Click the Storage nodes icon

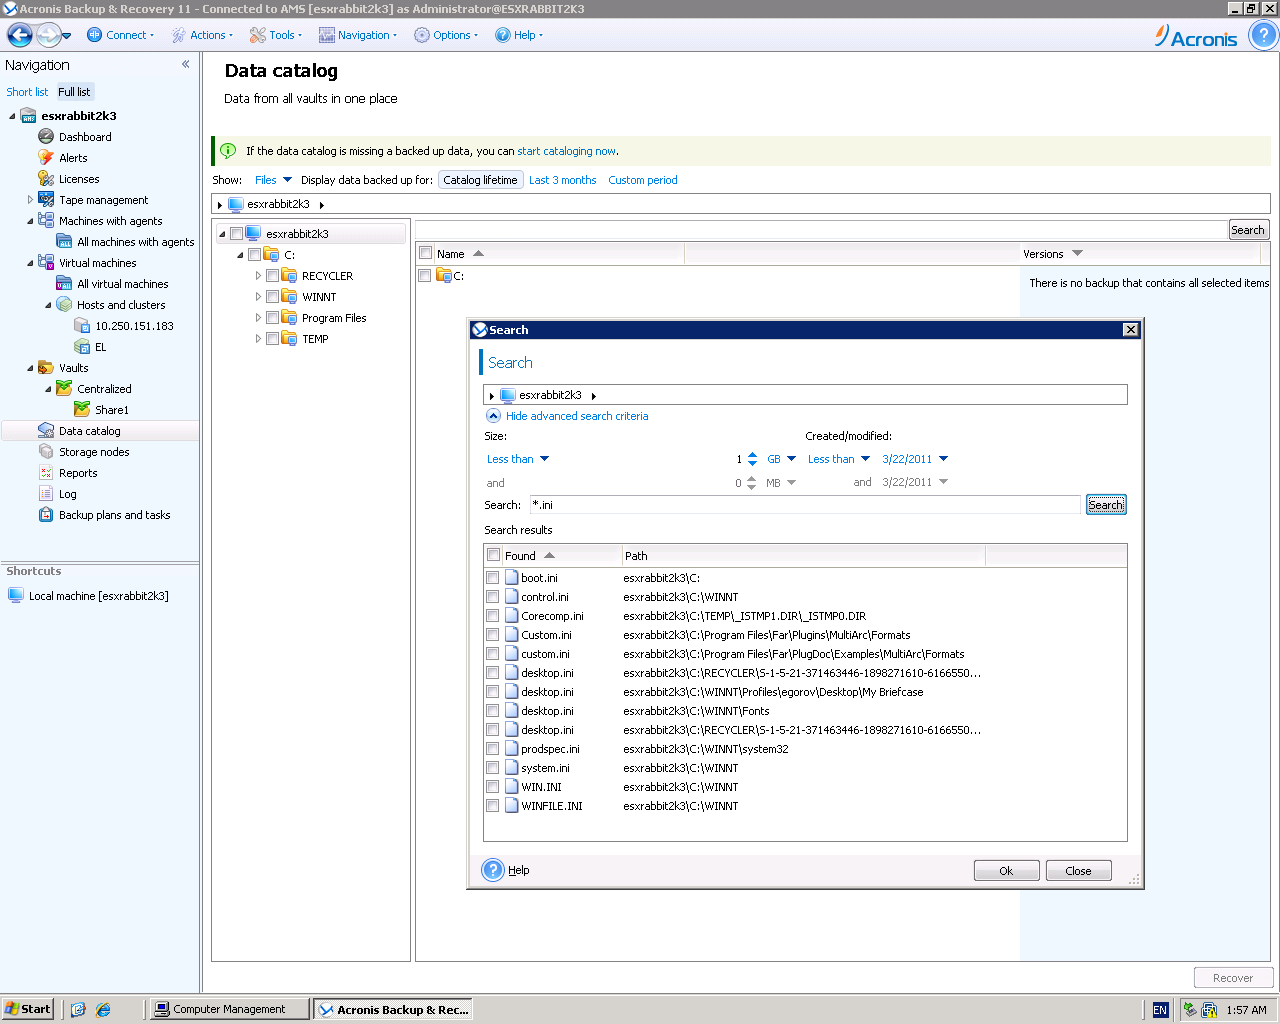tap(46, 452)
